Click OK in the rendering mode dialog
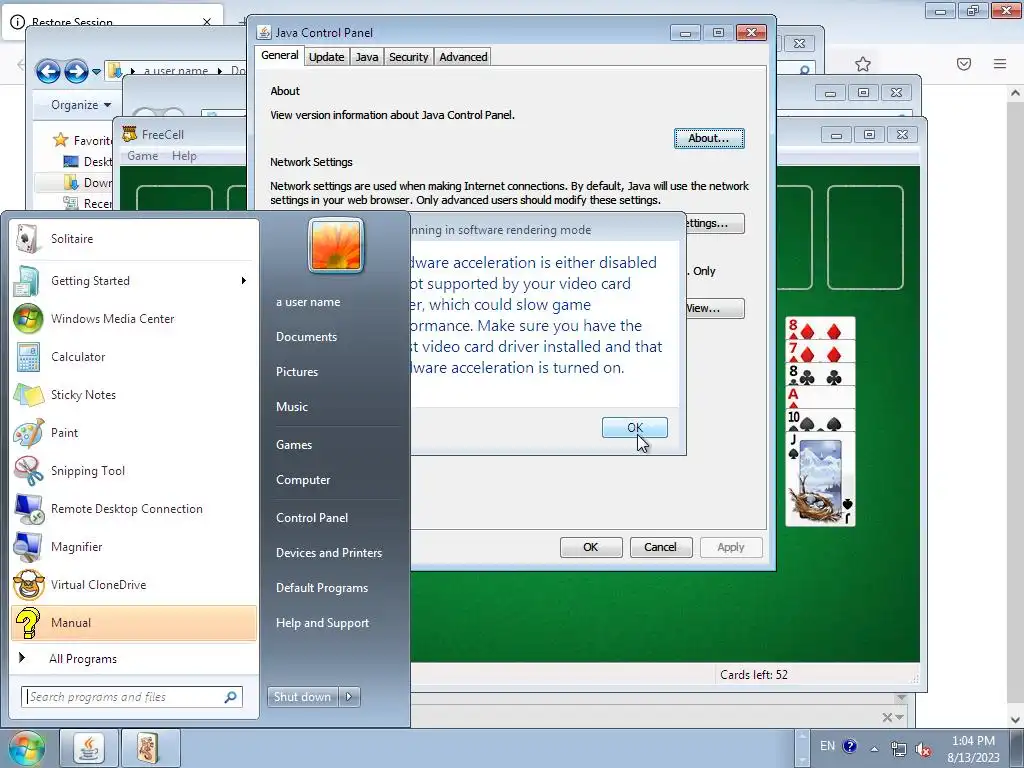Viewport: 1024px width, 768px height. [635, 428]
